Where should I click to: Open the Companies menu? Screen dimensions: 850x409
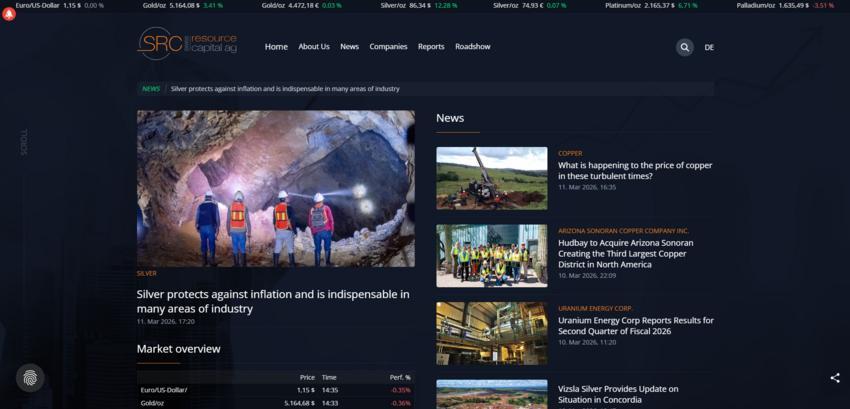tap(388, 47)
